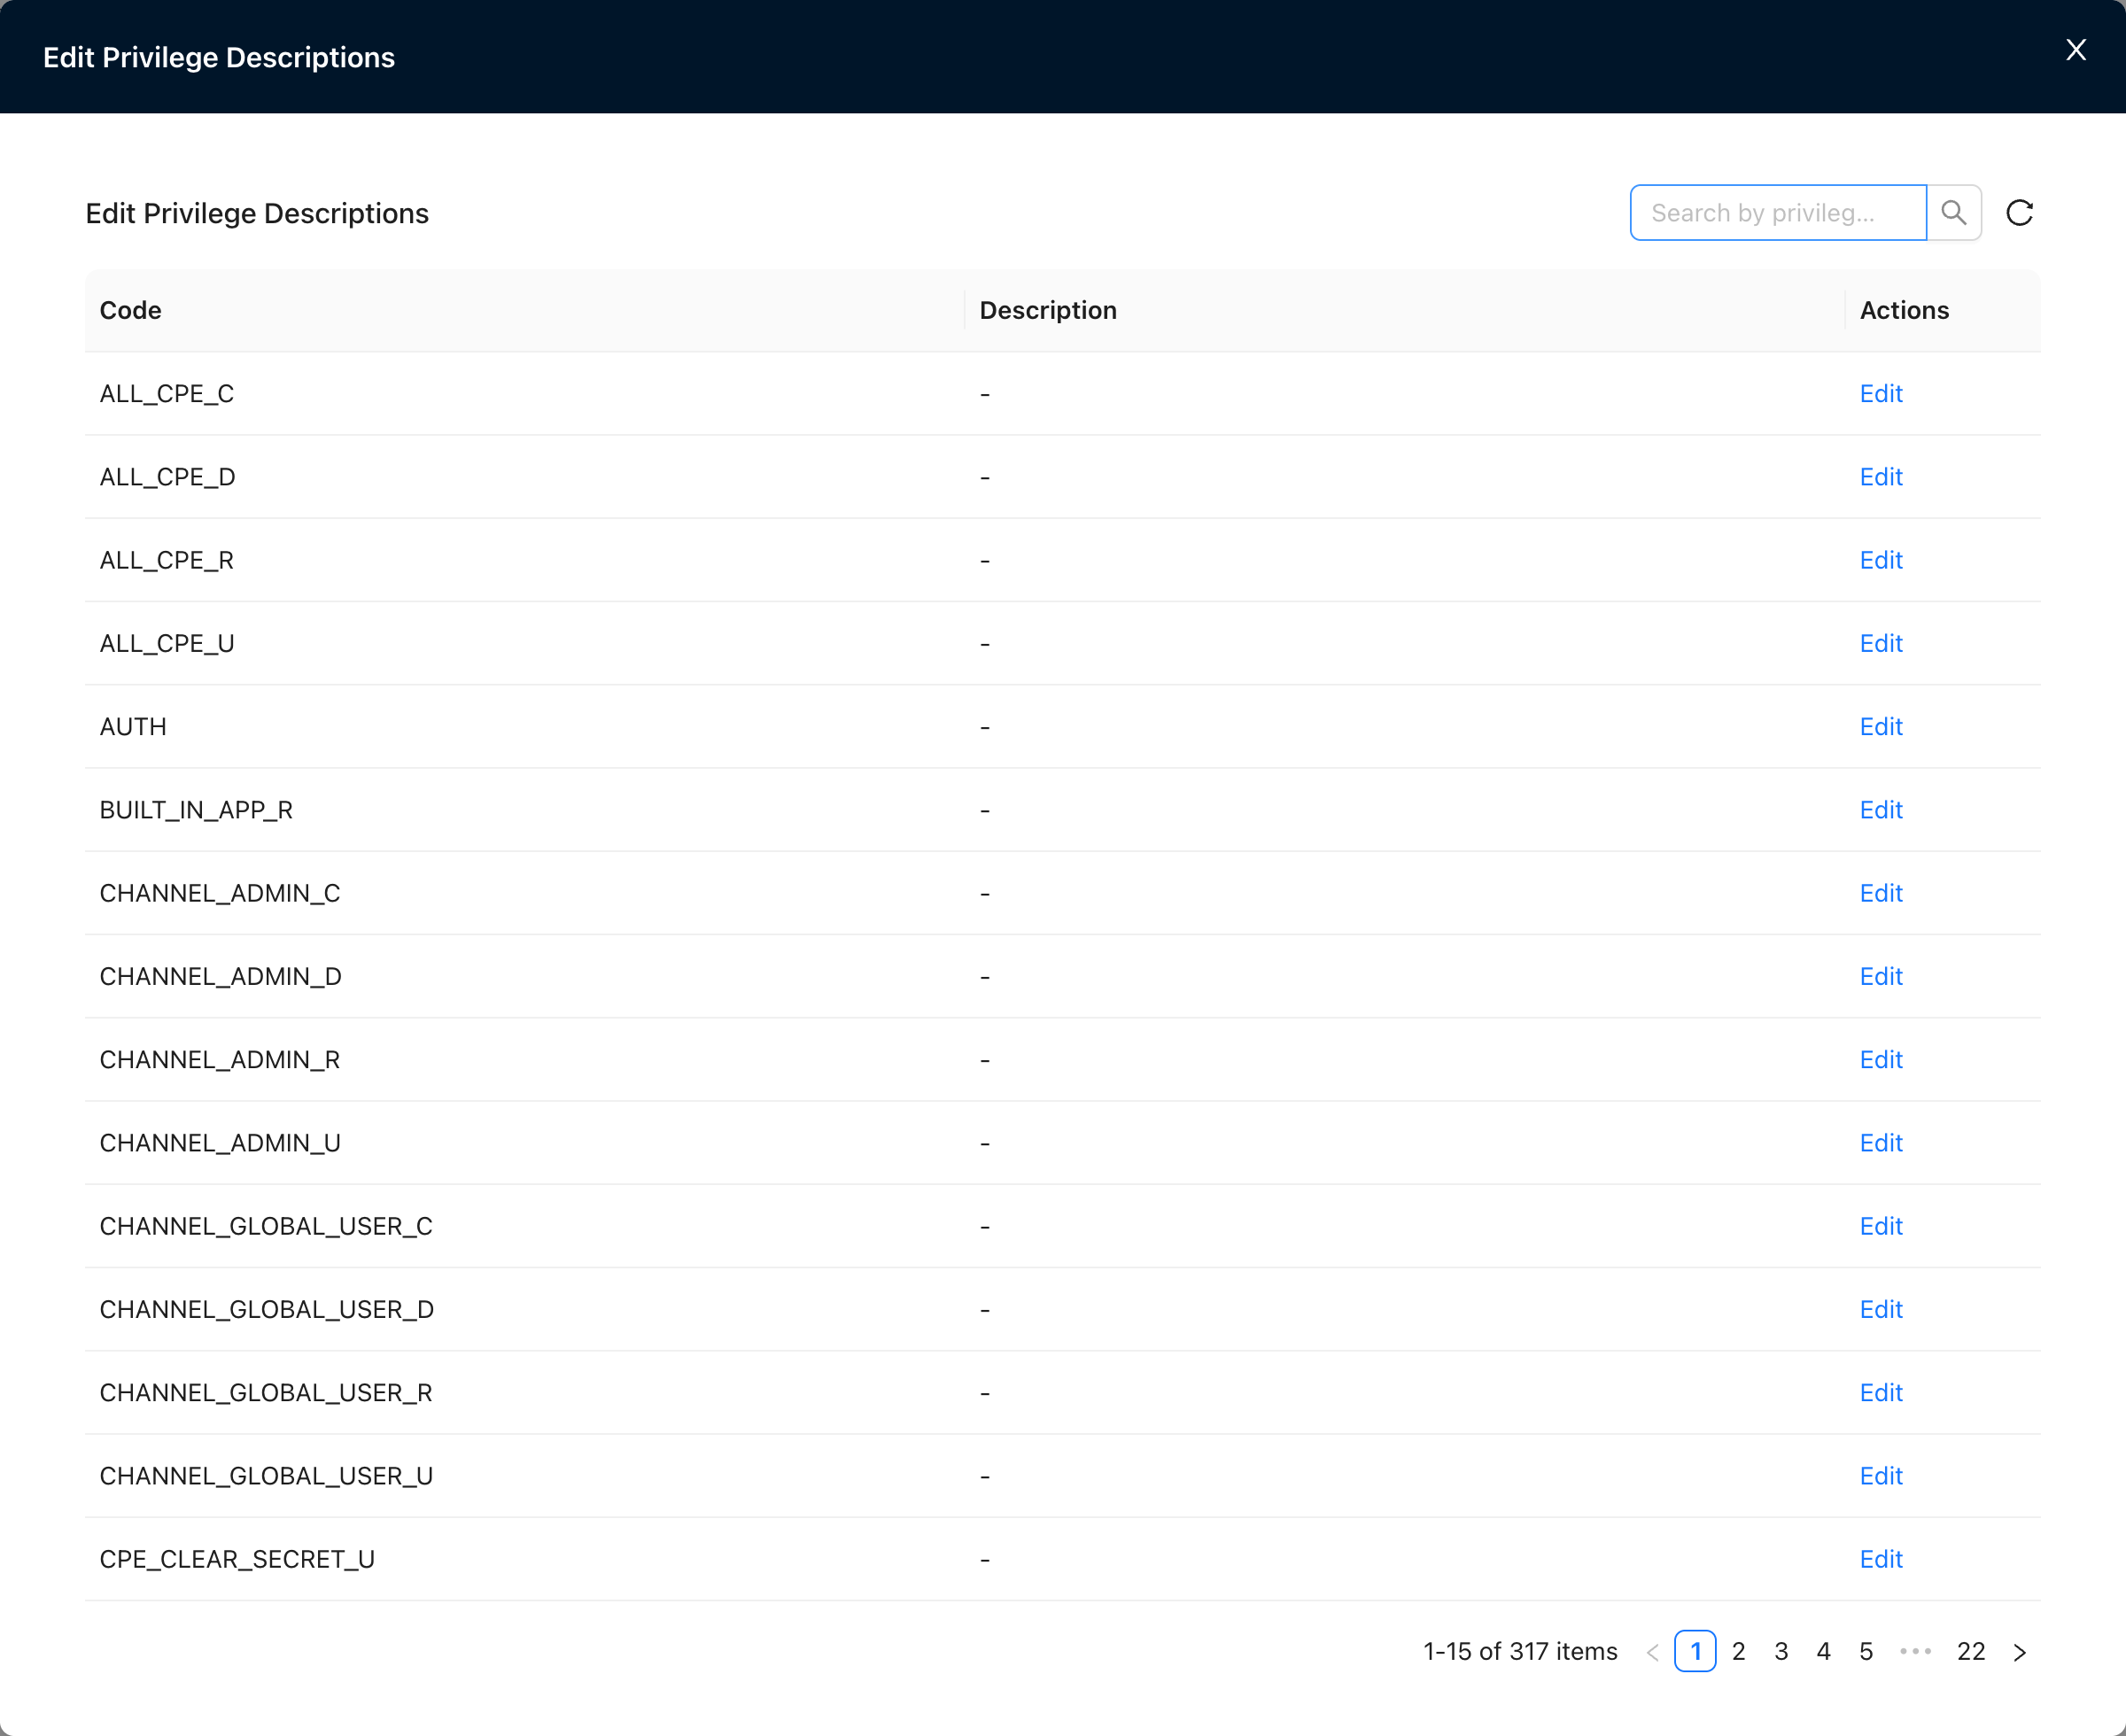Select the BUILT_IN_APP_R code cell

tap(524, 809)
